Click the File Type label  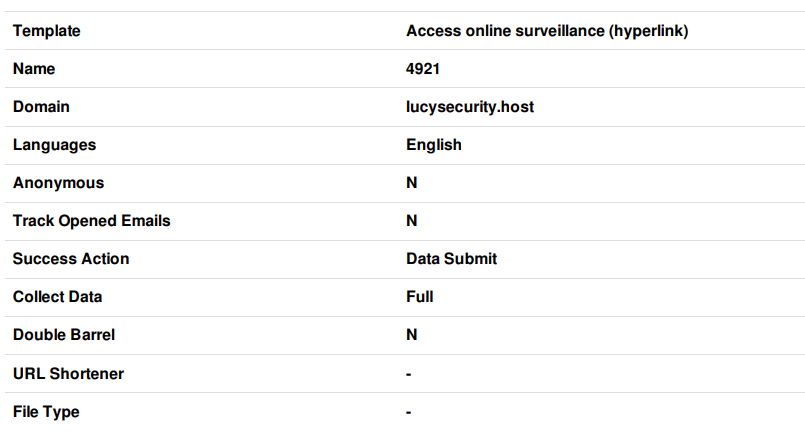(46, 412)
